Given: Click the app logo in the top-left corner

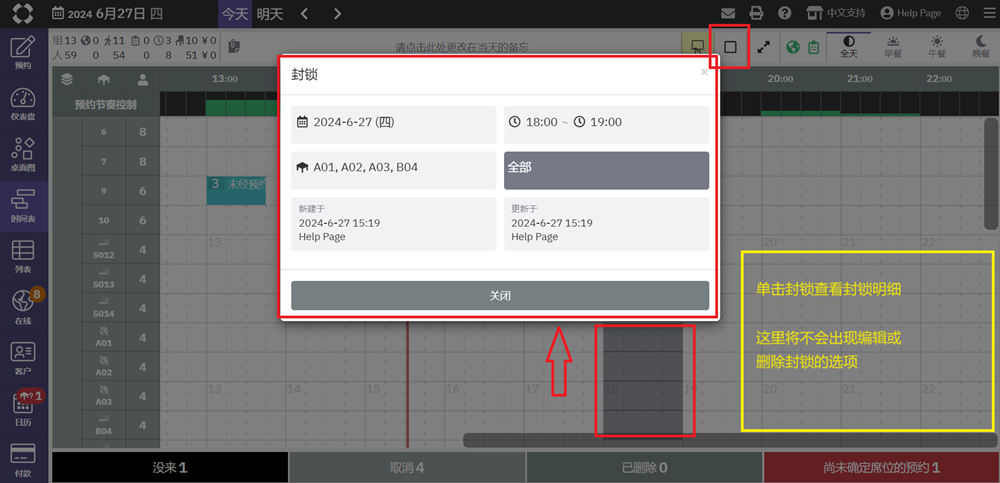Looking at the screenshot, I should point(23,13).
